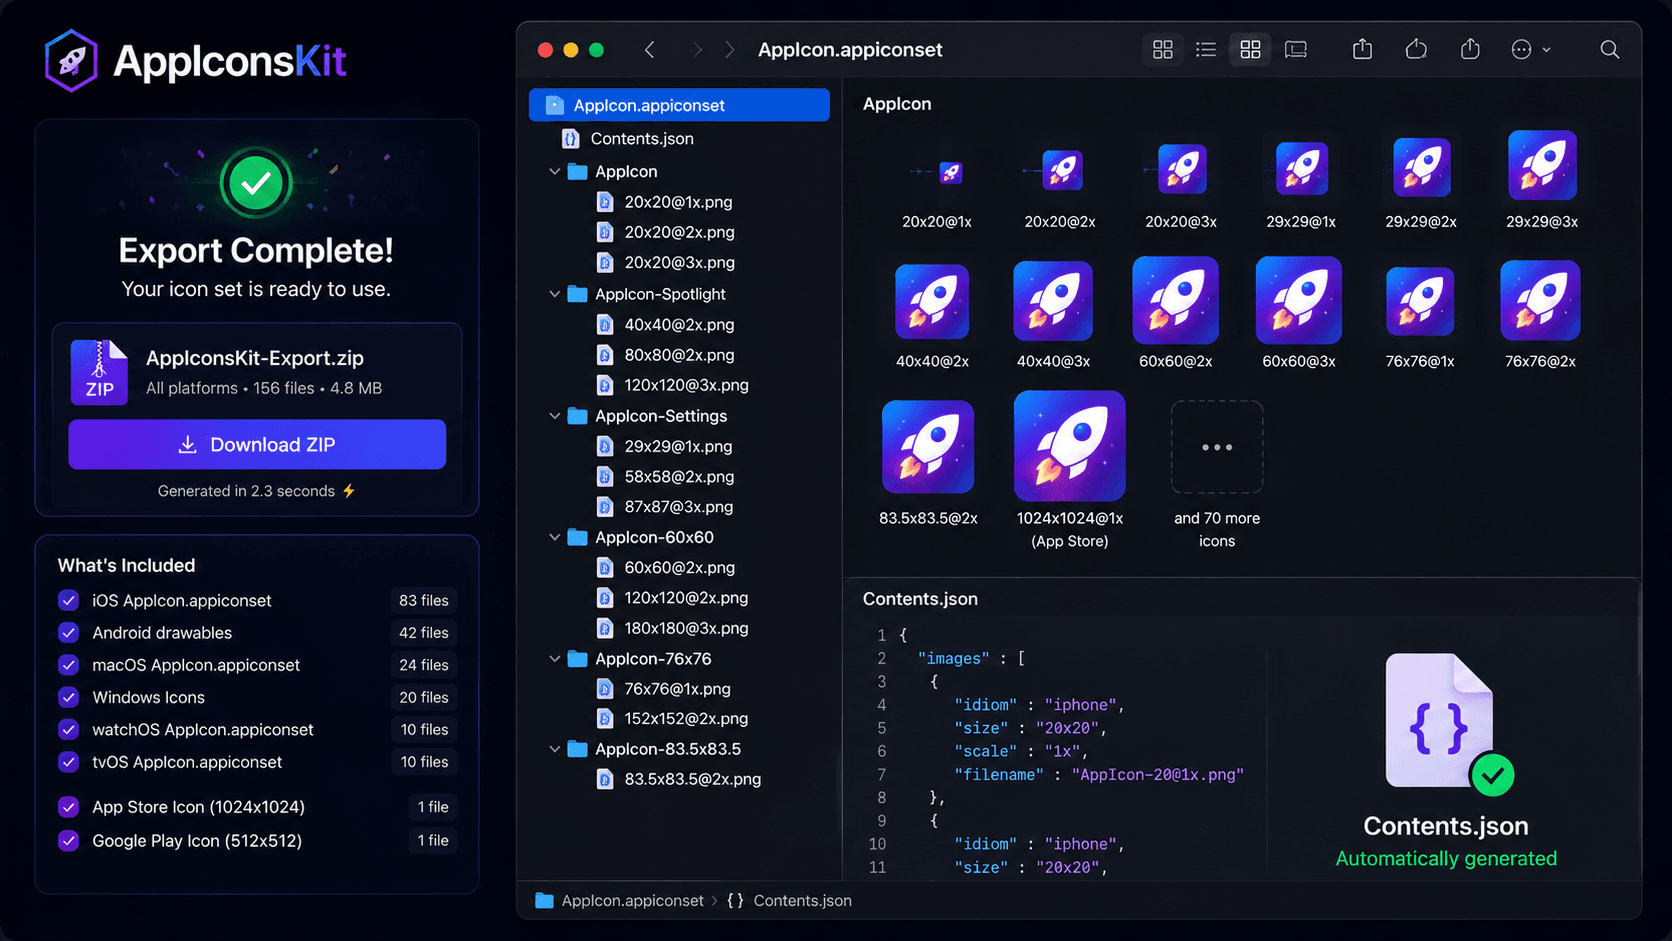Select Contents.json in the sidebar tree

(x=641, y=139)
